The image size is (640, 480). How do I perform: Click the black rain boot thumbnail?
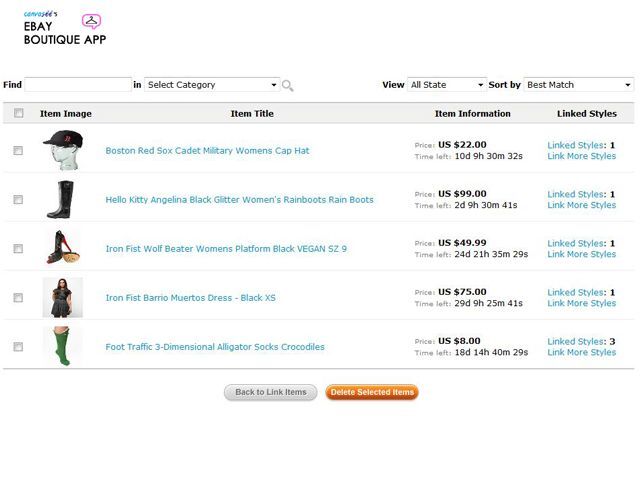61,199
